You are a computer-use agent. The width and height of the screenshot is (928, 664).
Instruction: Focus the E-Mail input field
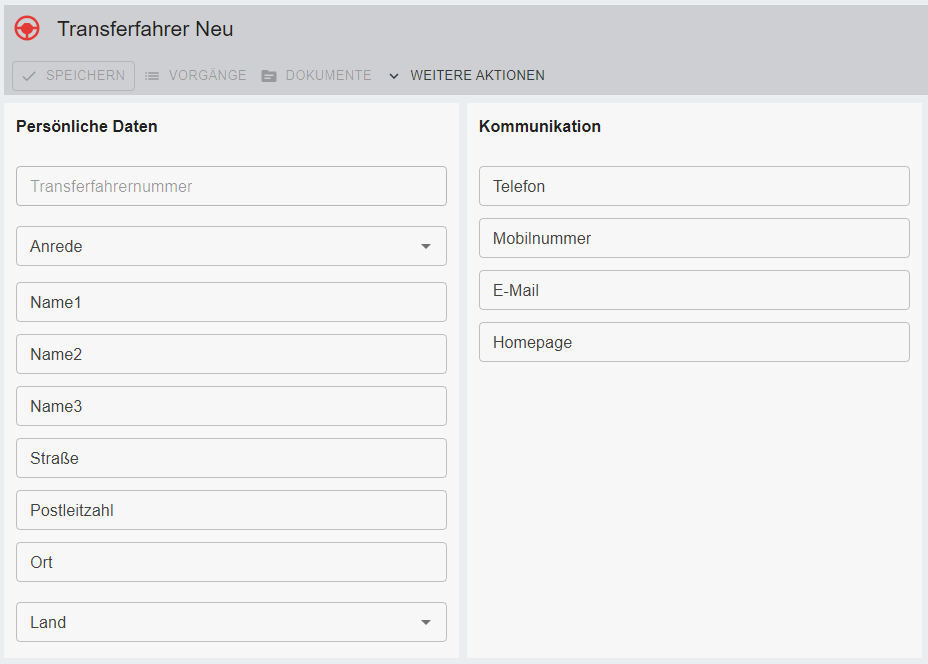(694, 290)
